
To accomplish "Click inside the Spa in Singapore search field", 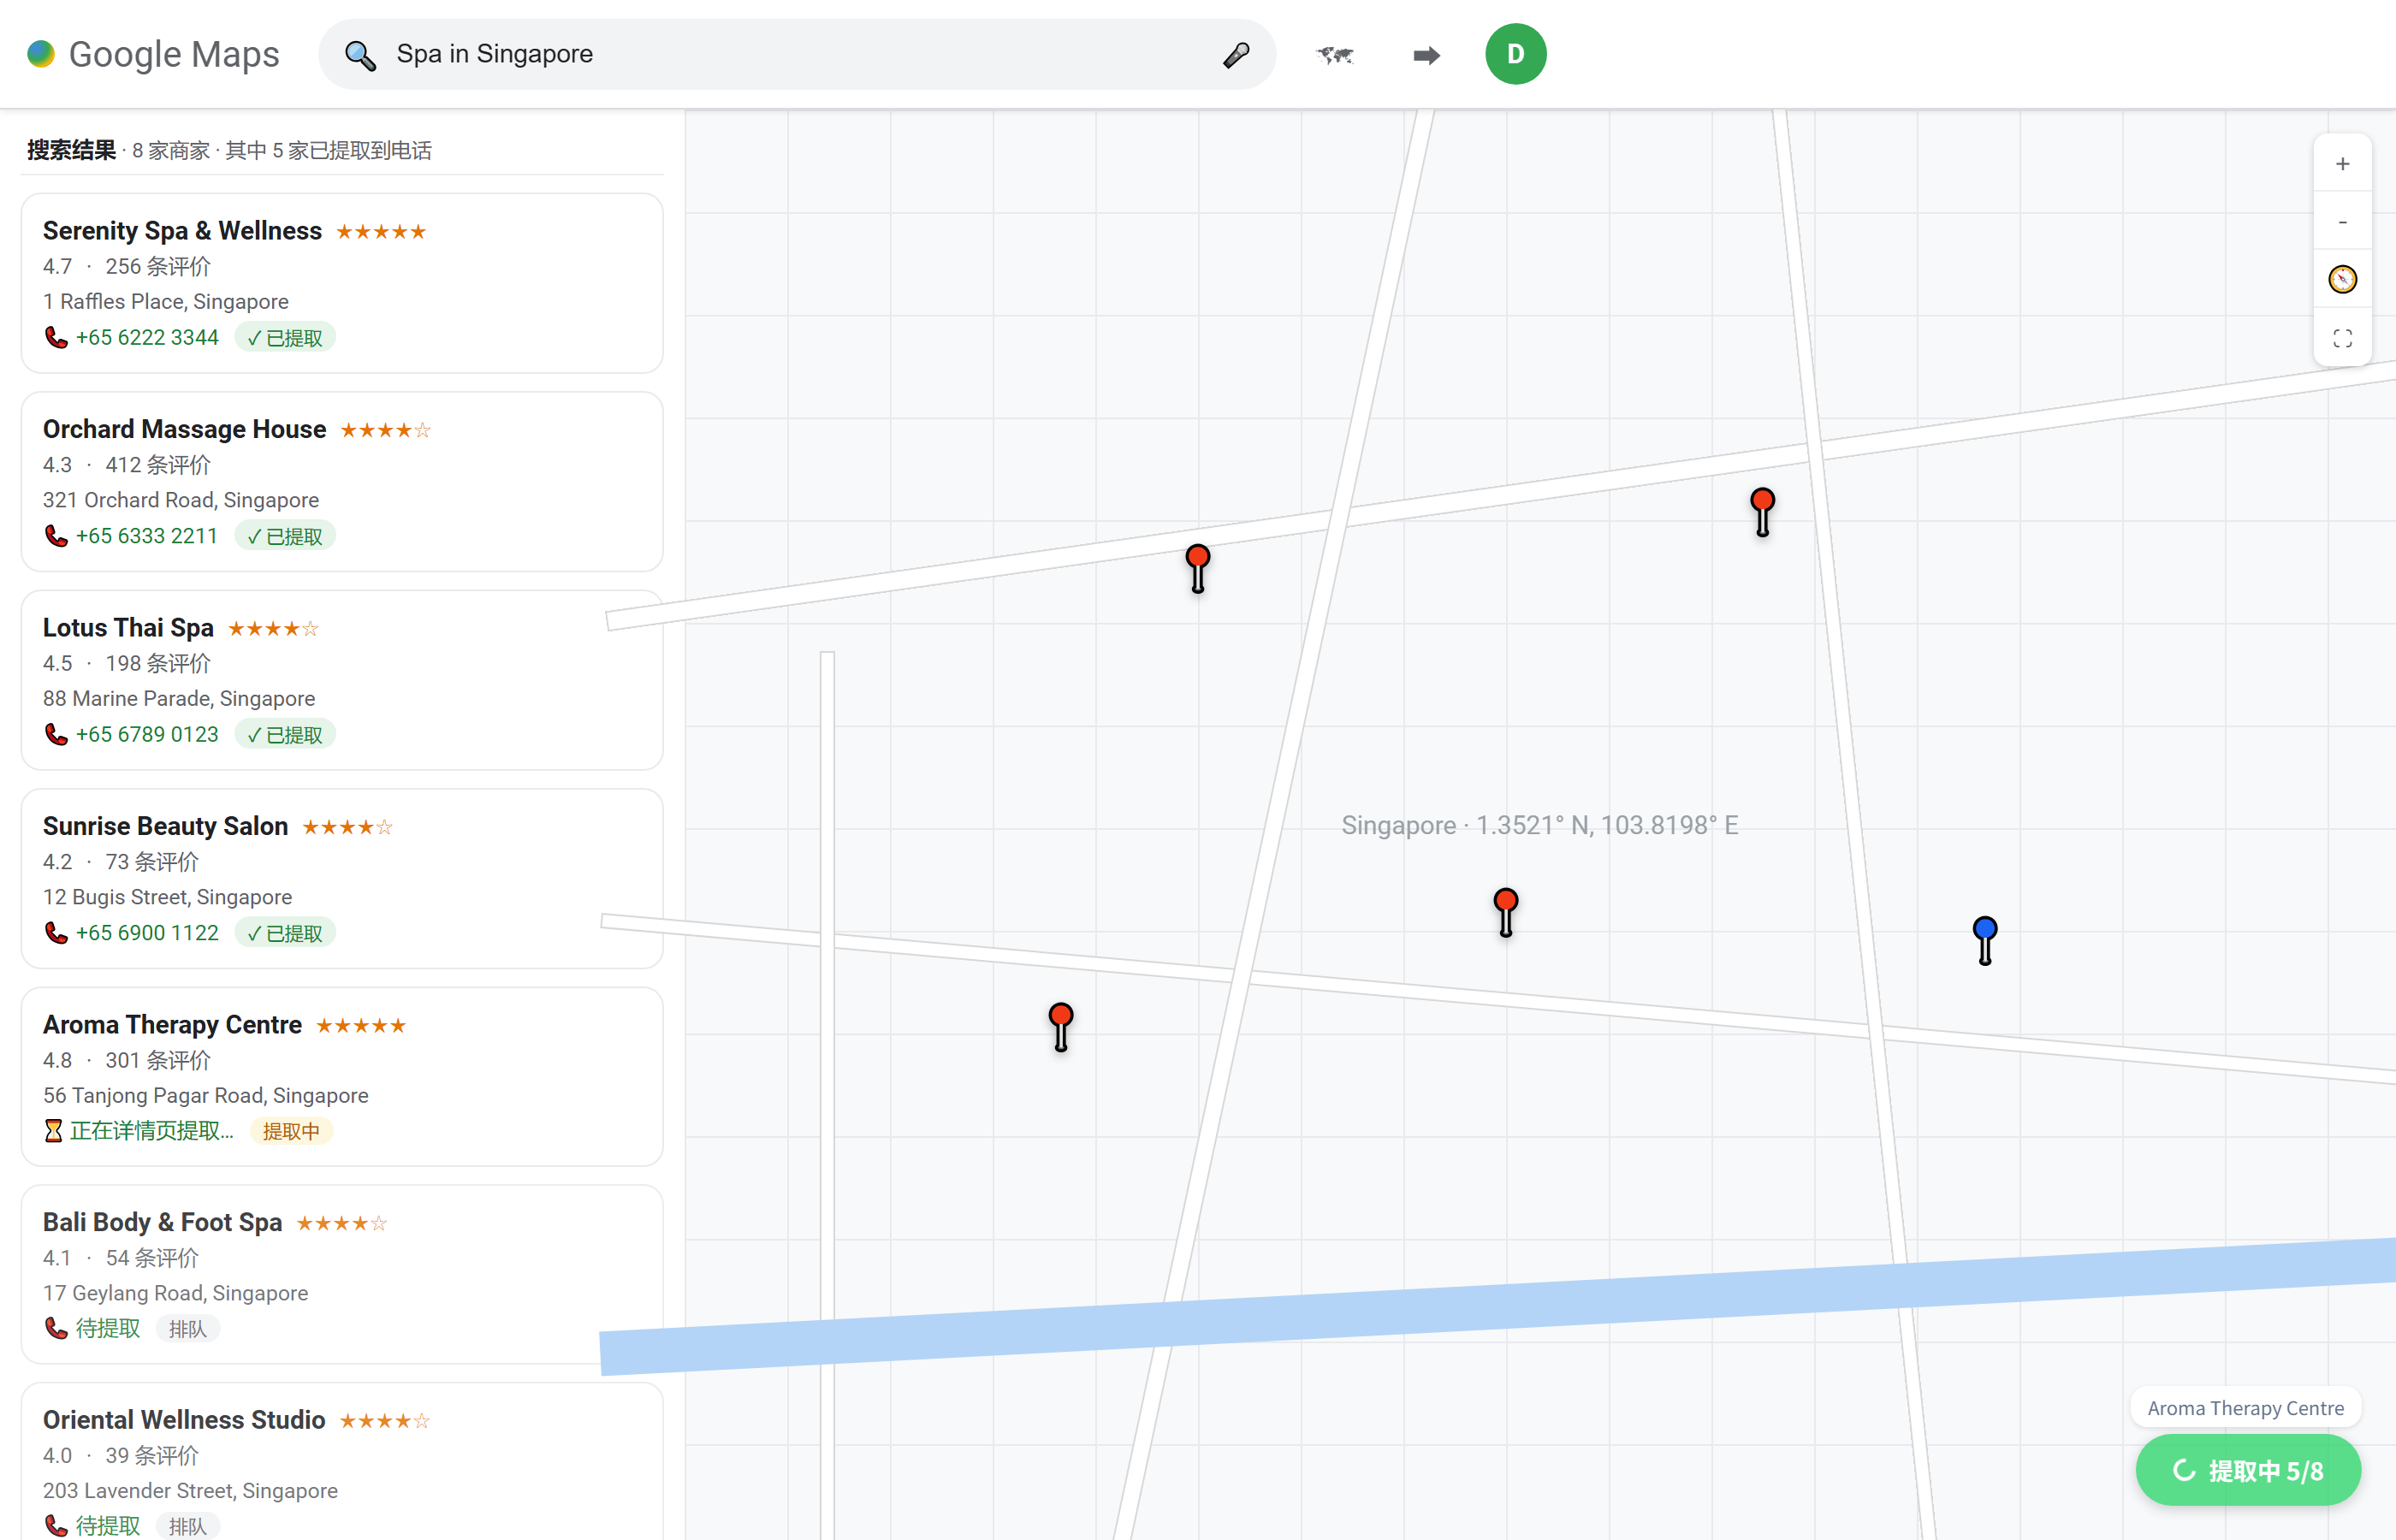I will [x=797, y=54].
